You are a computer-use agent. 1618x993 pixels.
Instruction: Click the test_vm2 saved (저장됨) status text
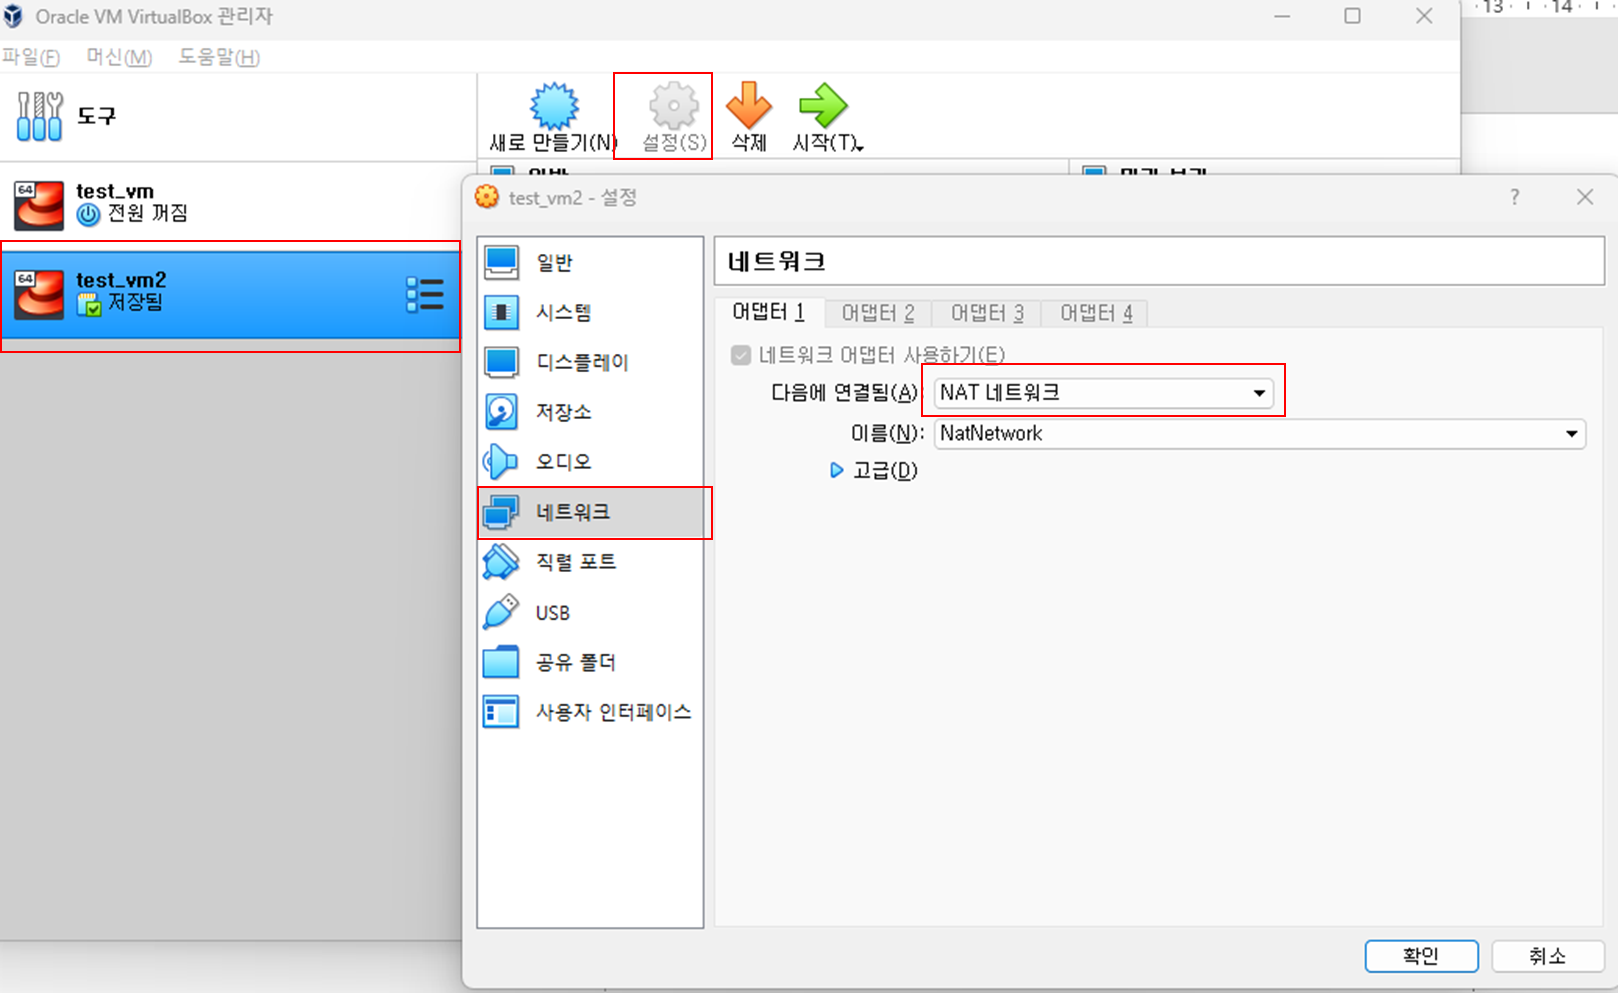134,302
